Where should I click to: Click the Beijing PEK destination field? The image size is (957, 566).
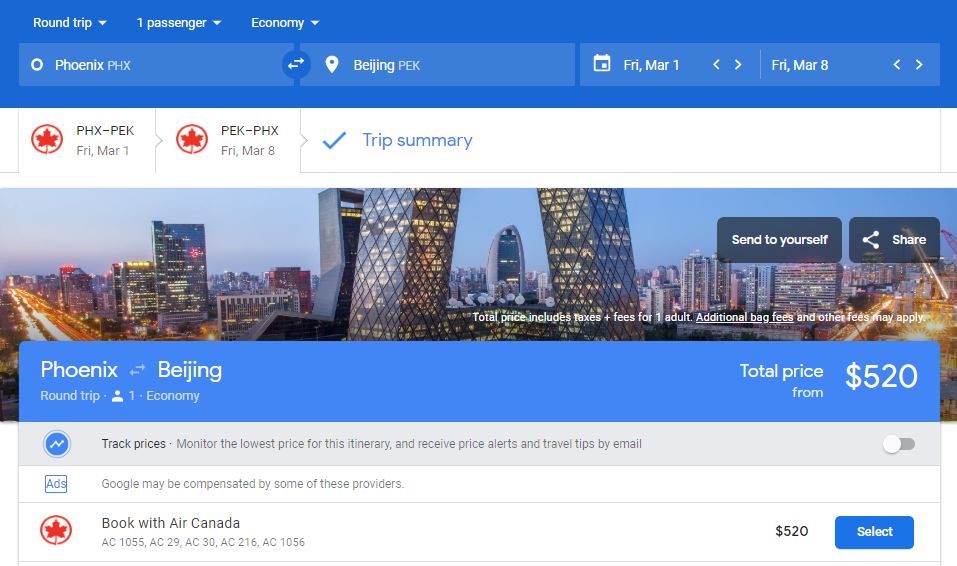coord(437,64)
